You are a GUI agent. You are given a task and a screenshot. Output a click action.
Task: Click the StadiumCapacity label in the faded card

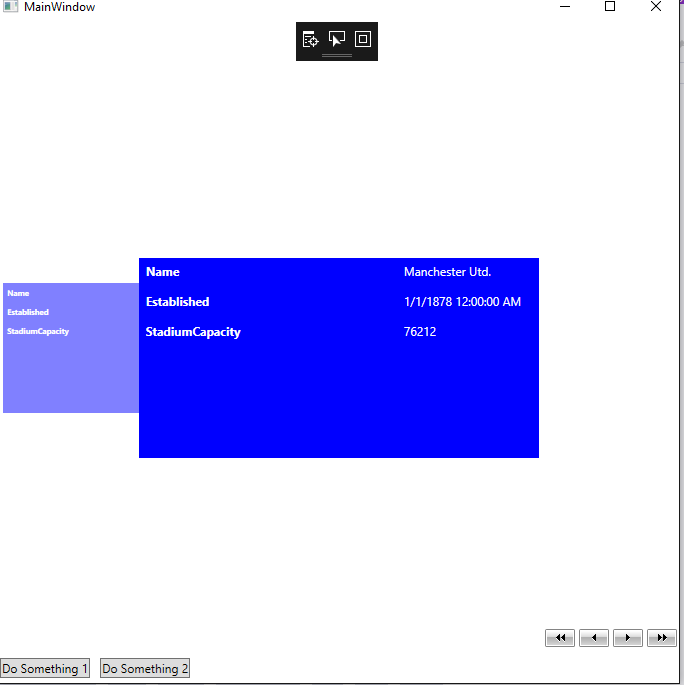tap(38, 331)
